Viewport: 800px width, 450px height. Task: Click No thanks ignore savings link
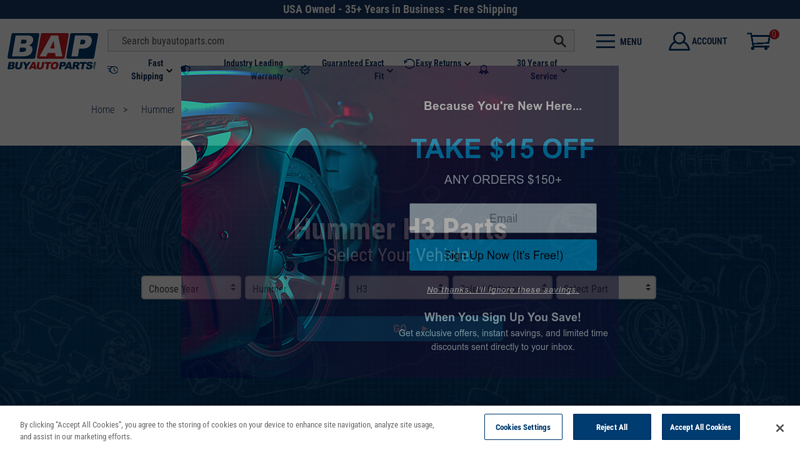click(x=503, y=290)
